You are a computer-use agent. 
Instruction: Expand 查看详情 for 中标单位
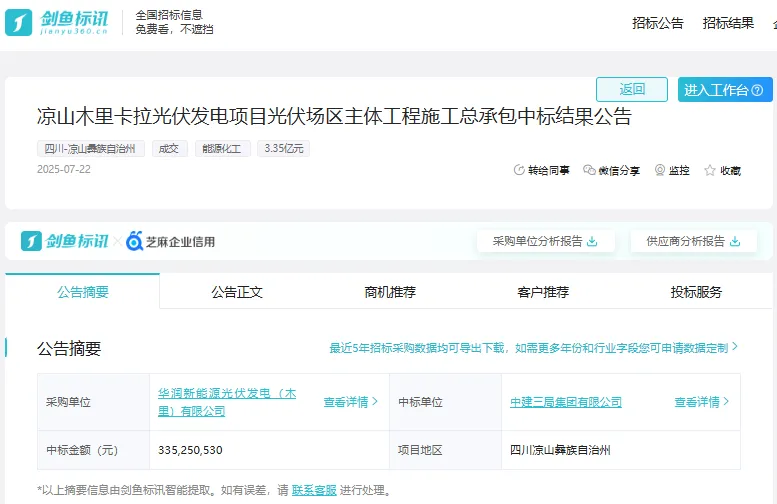click(702, 402)
